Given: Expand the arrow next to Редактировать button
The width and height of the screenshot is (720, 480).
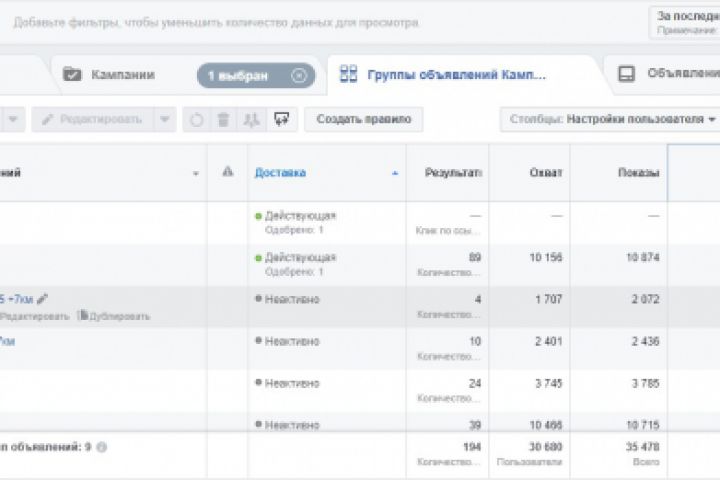Looking at the screenshot, I should click(164, 120).
